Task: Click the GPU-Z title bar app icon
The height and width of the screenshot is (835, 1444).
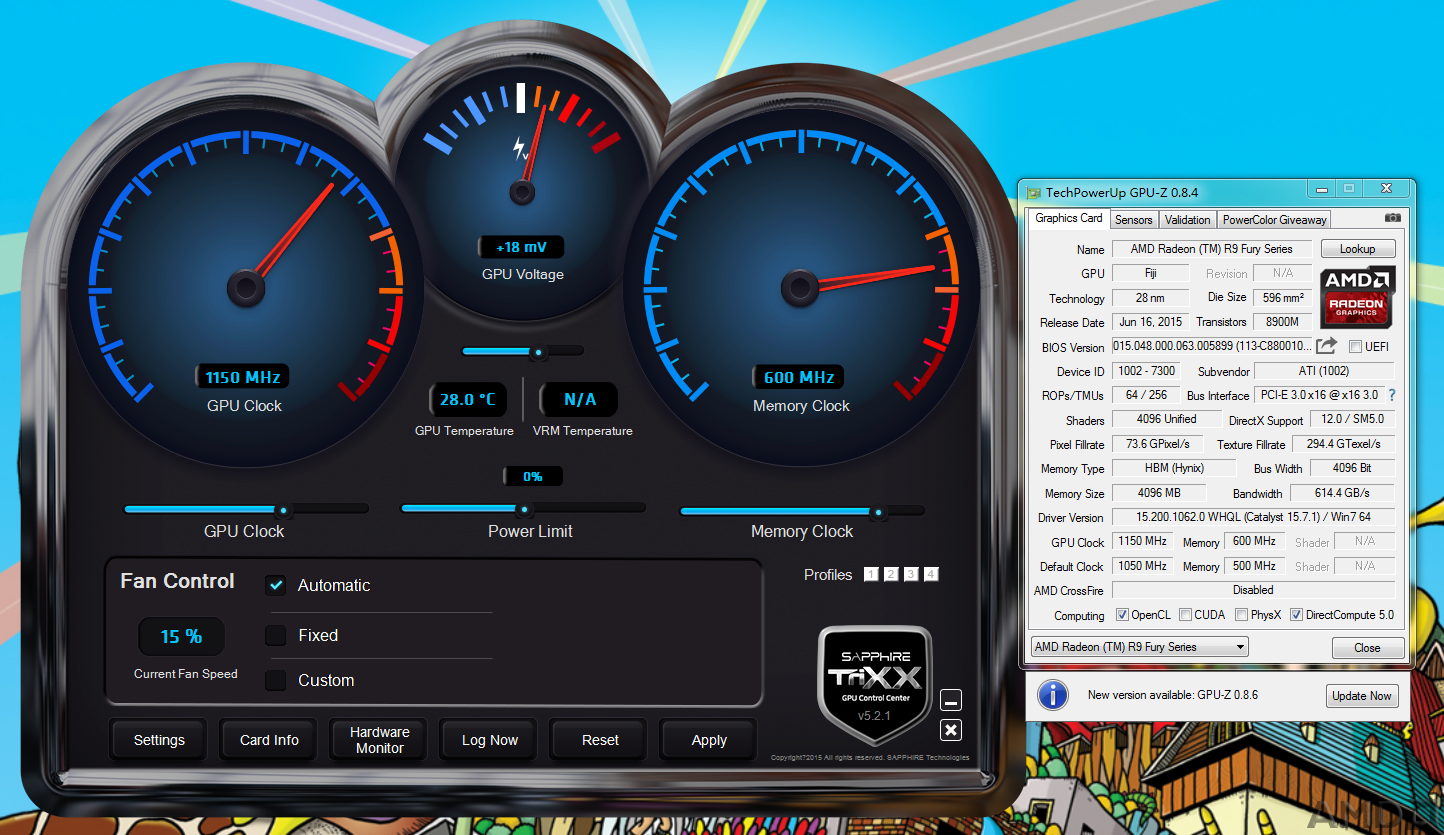Action: [x=1032, y=192]
